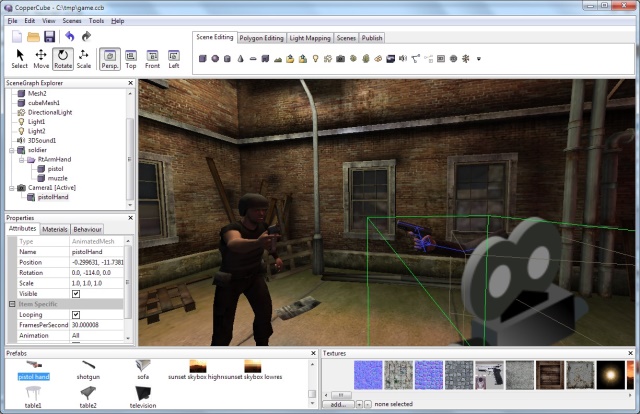The width and height of the screenshot is (640, 414).
Task: Switch to the Materials properties tab
Action: (55, 229)
